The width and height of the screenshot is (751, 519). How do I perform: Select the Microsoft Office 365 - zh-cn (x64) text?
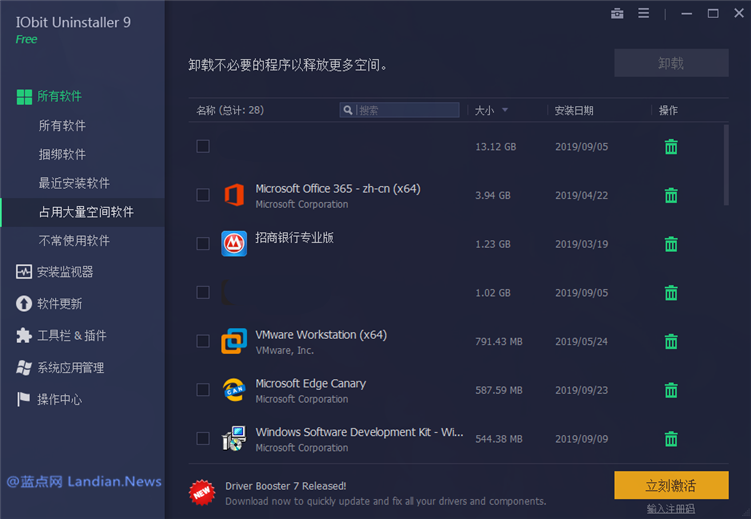[338, 189]
